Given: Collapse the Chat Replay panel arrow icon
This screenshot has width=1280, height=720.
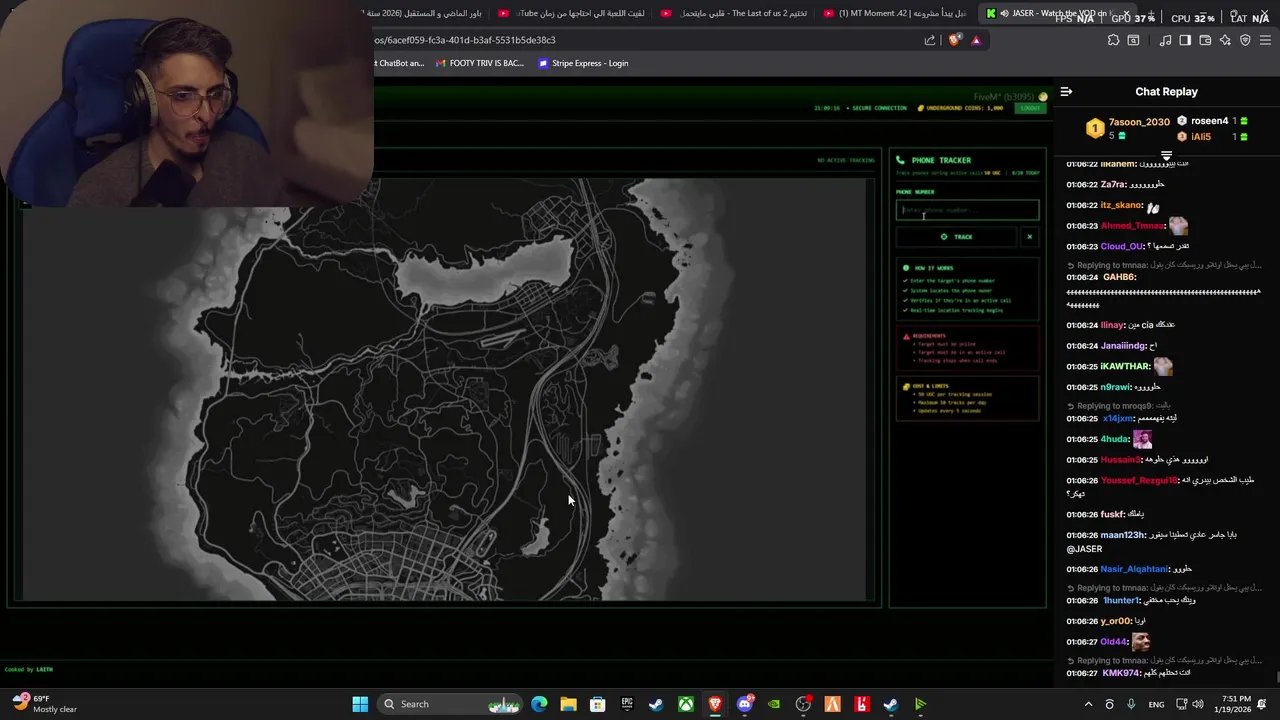Looking at the screenshot, I should (x=1066, y=91).
